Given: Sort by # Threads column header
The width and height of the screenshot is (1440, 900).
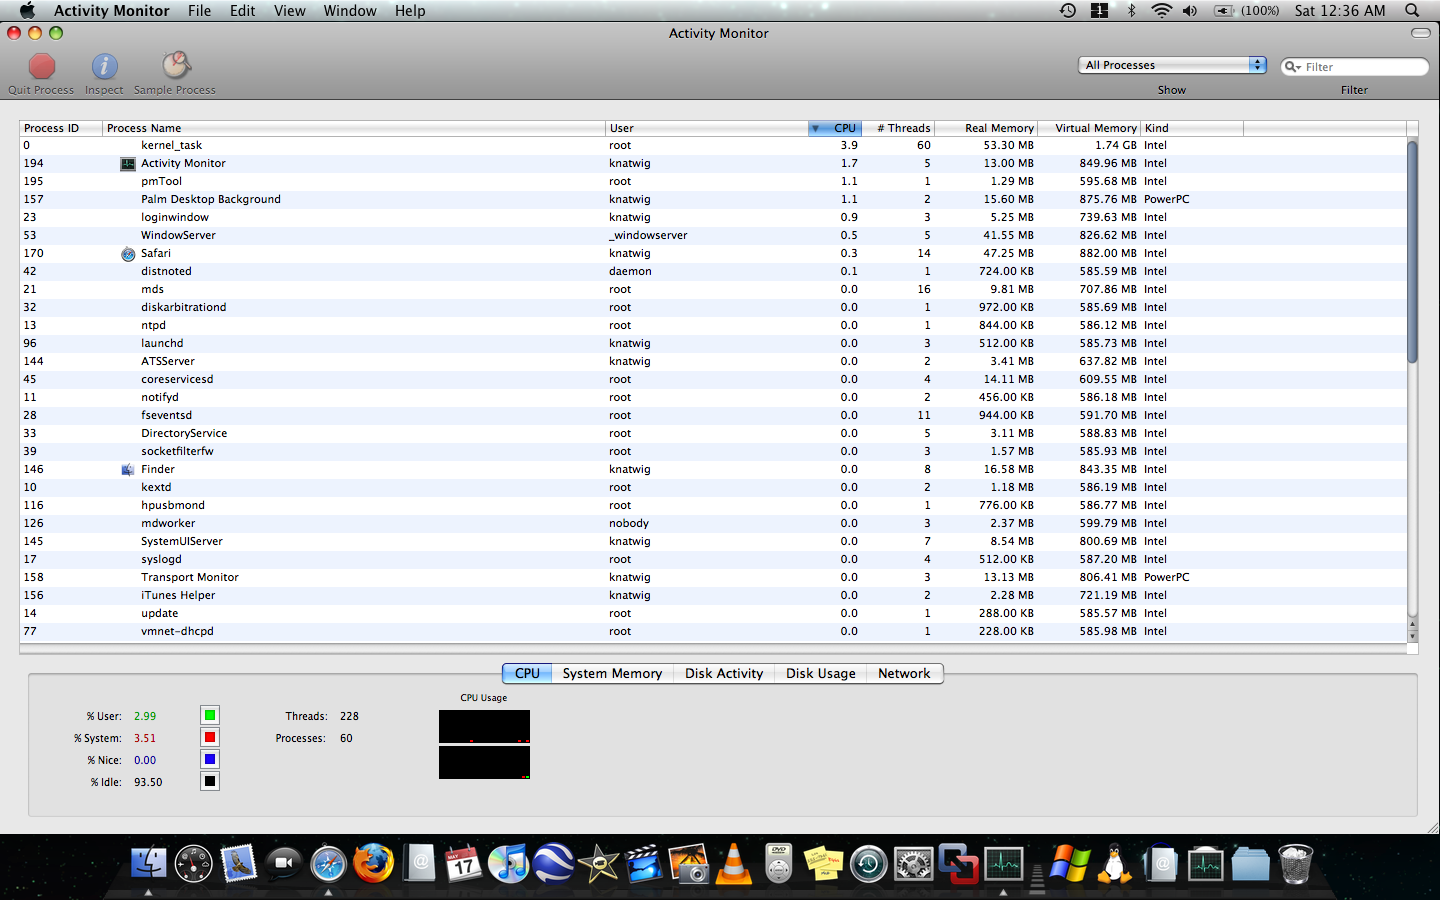Looking at the screenshot, I should pyautogui.click(x=898, y=128).
